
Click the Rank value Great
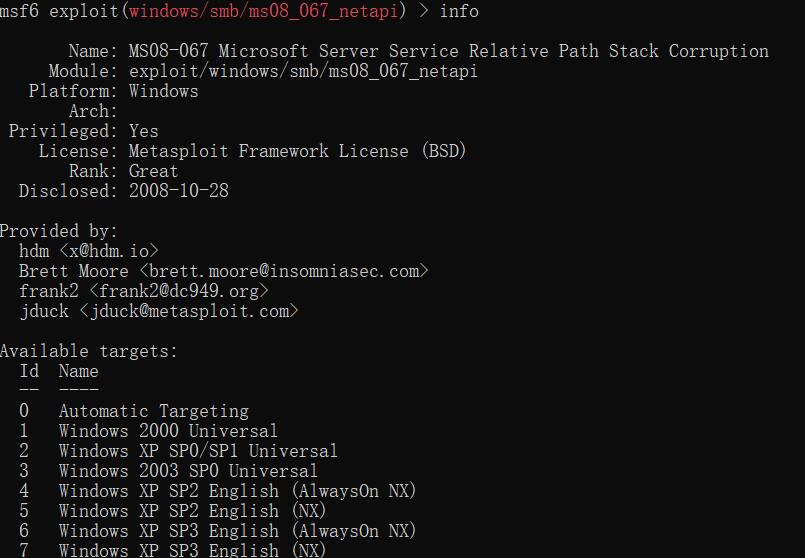[153, 171]
